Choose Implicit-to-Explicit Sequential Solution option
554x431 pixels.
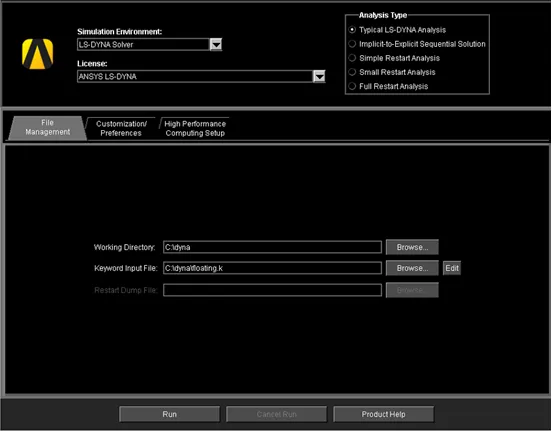tap(352, 44)
